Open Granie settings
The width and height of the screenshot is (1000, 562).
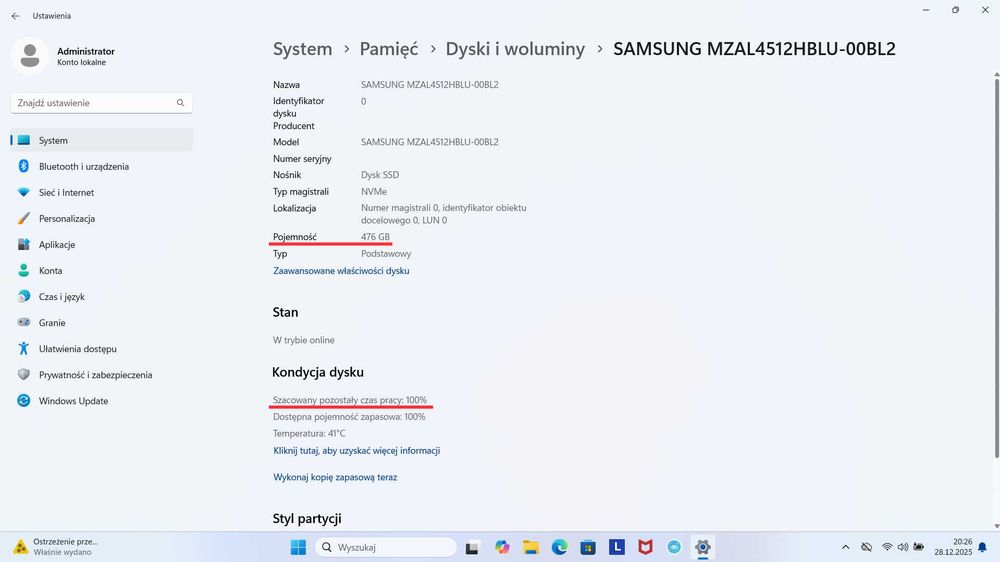click(101, 323)
